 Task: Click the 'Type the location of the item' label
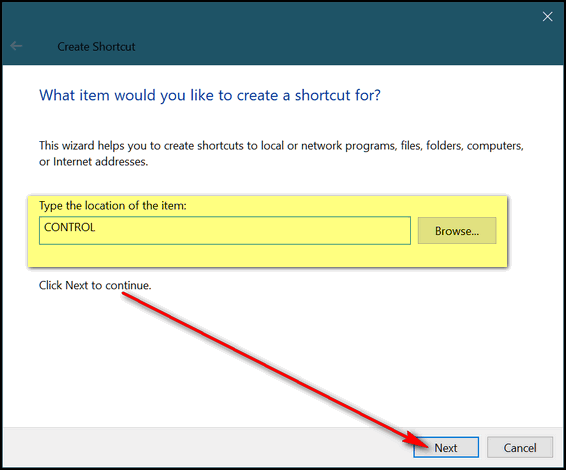point(113,206)
